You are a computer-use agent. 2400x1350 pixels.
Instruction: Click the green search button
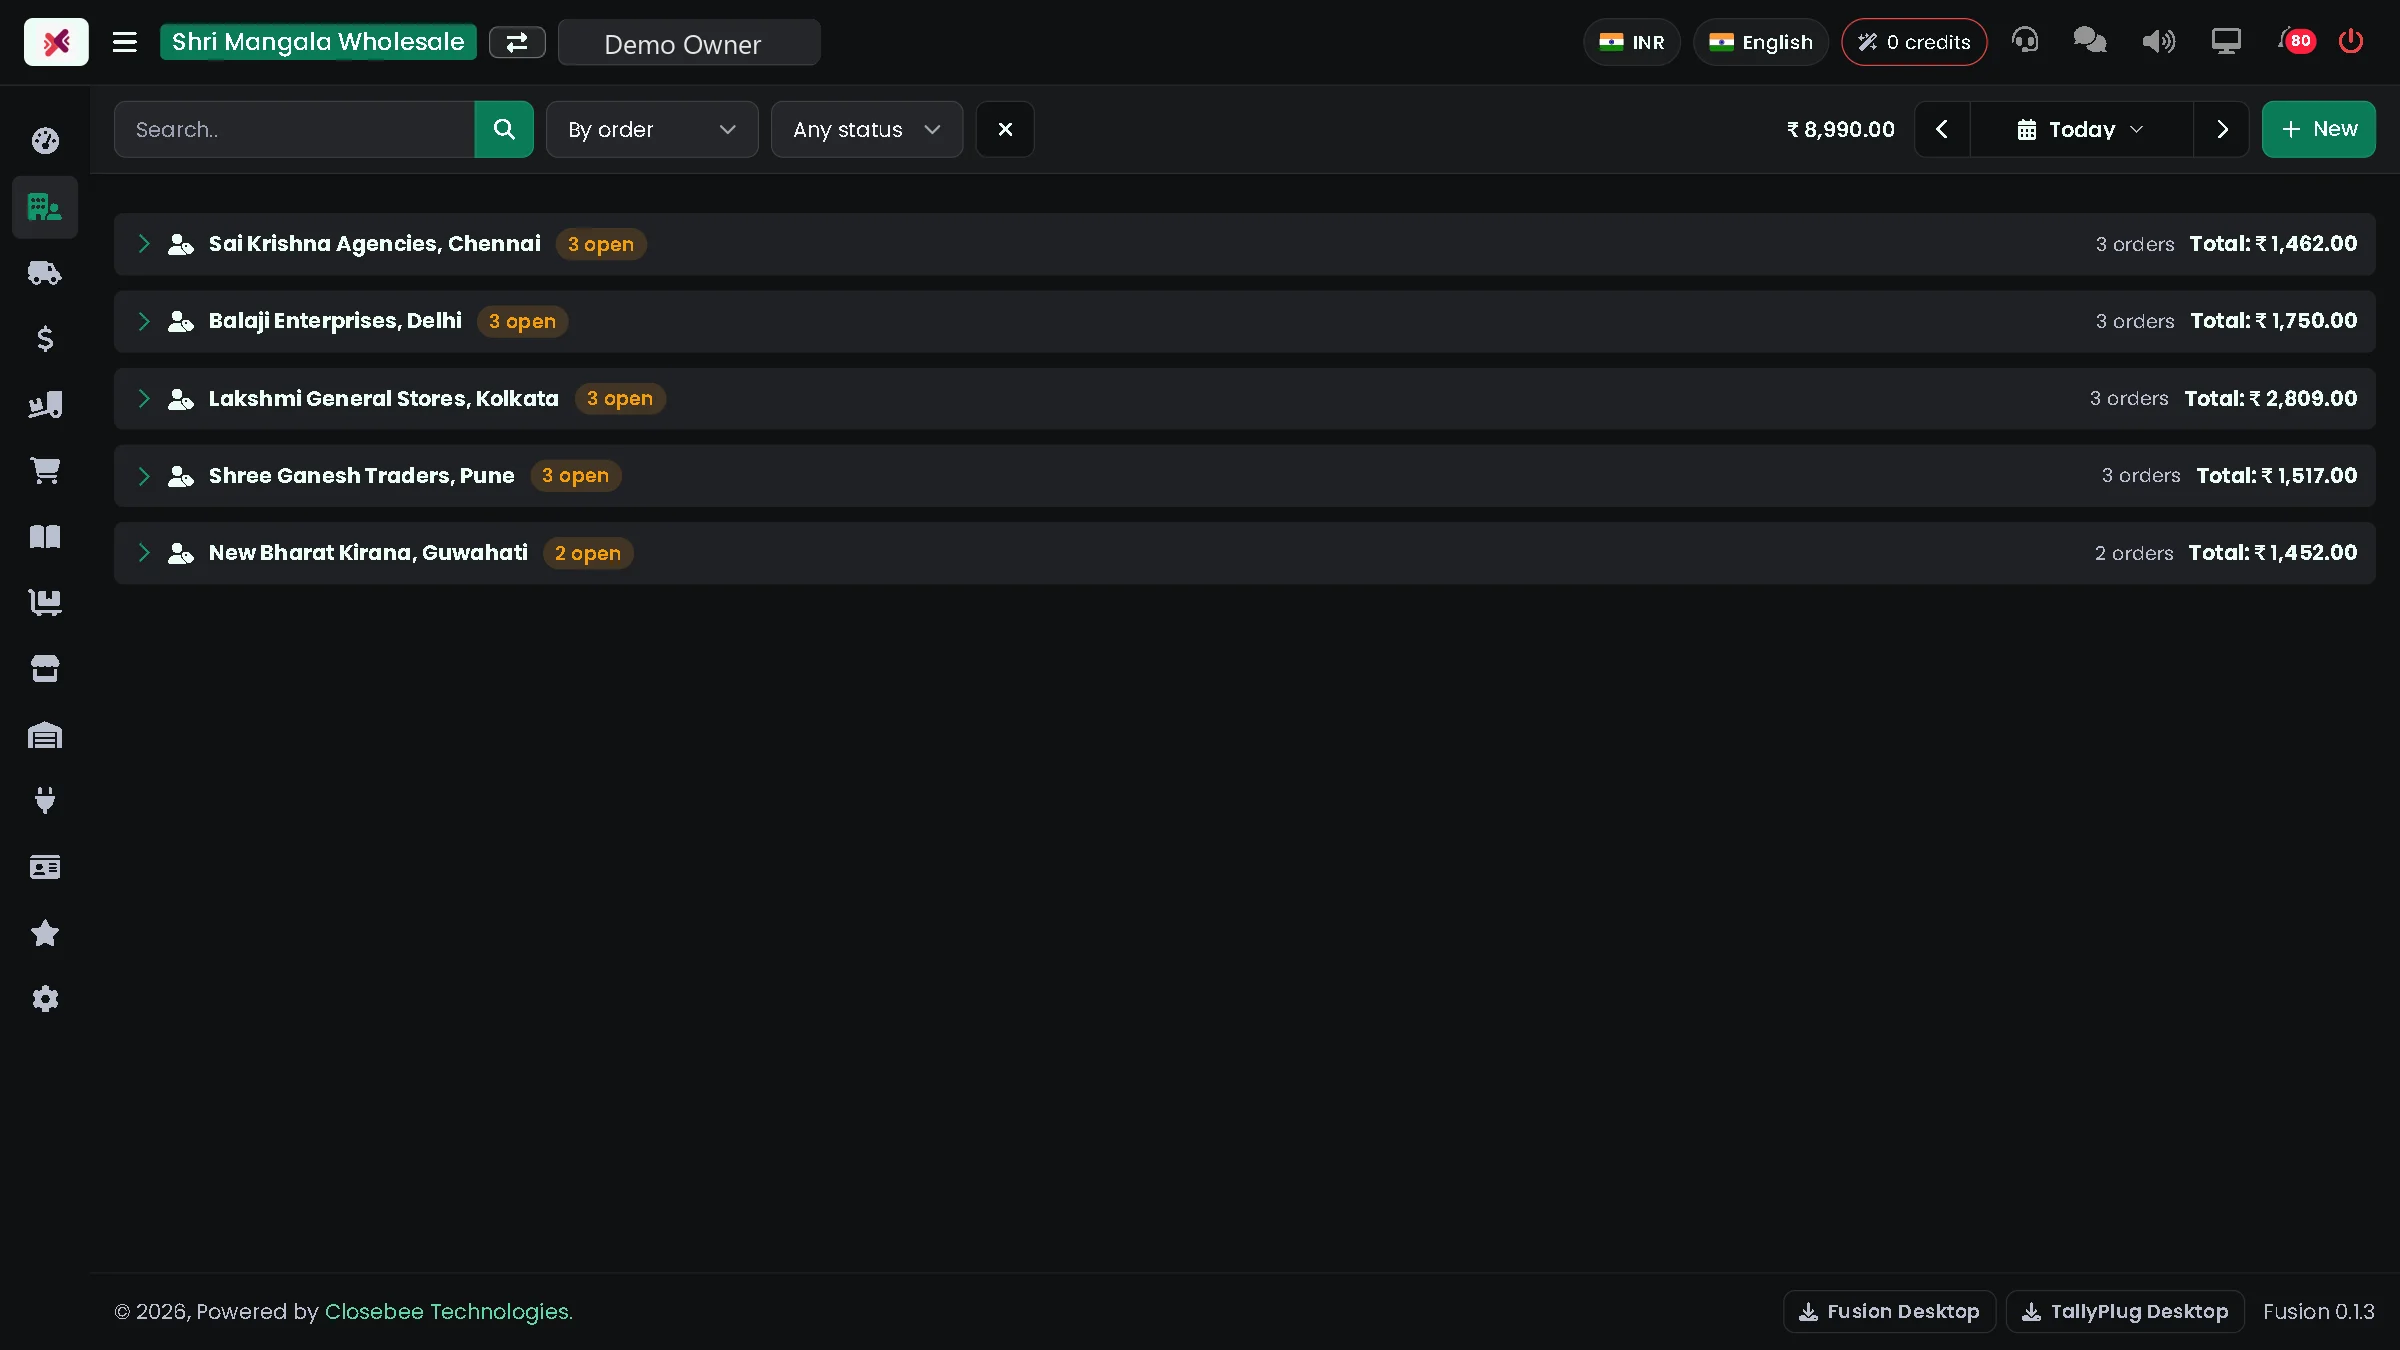coord(504,129)
